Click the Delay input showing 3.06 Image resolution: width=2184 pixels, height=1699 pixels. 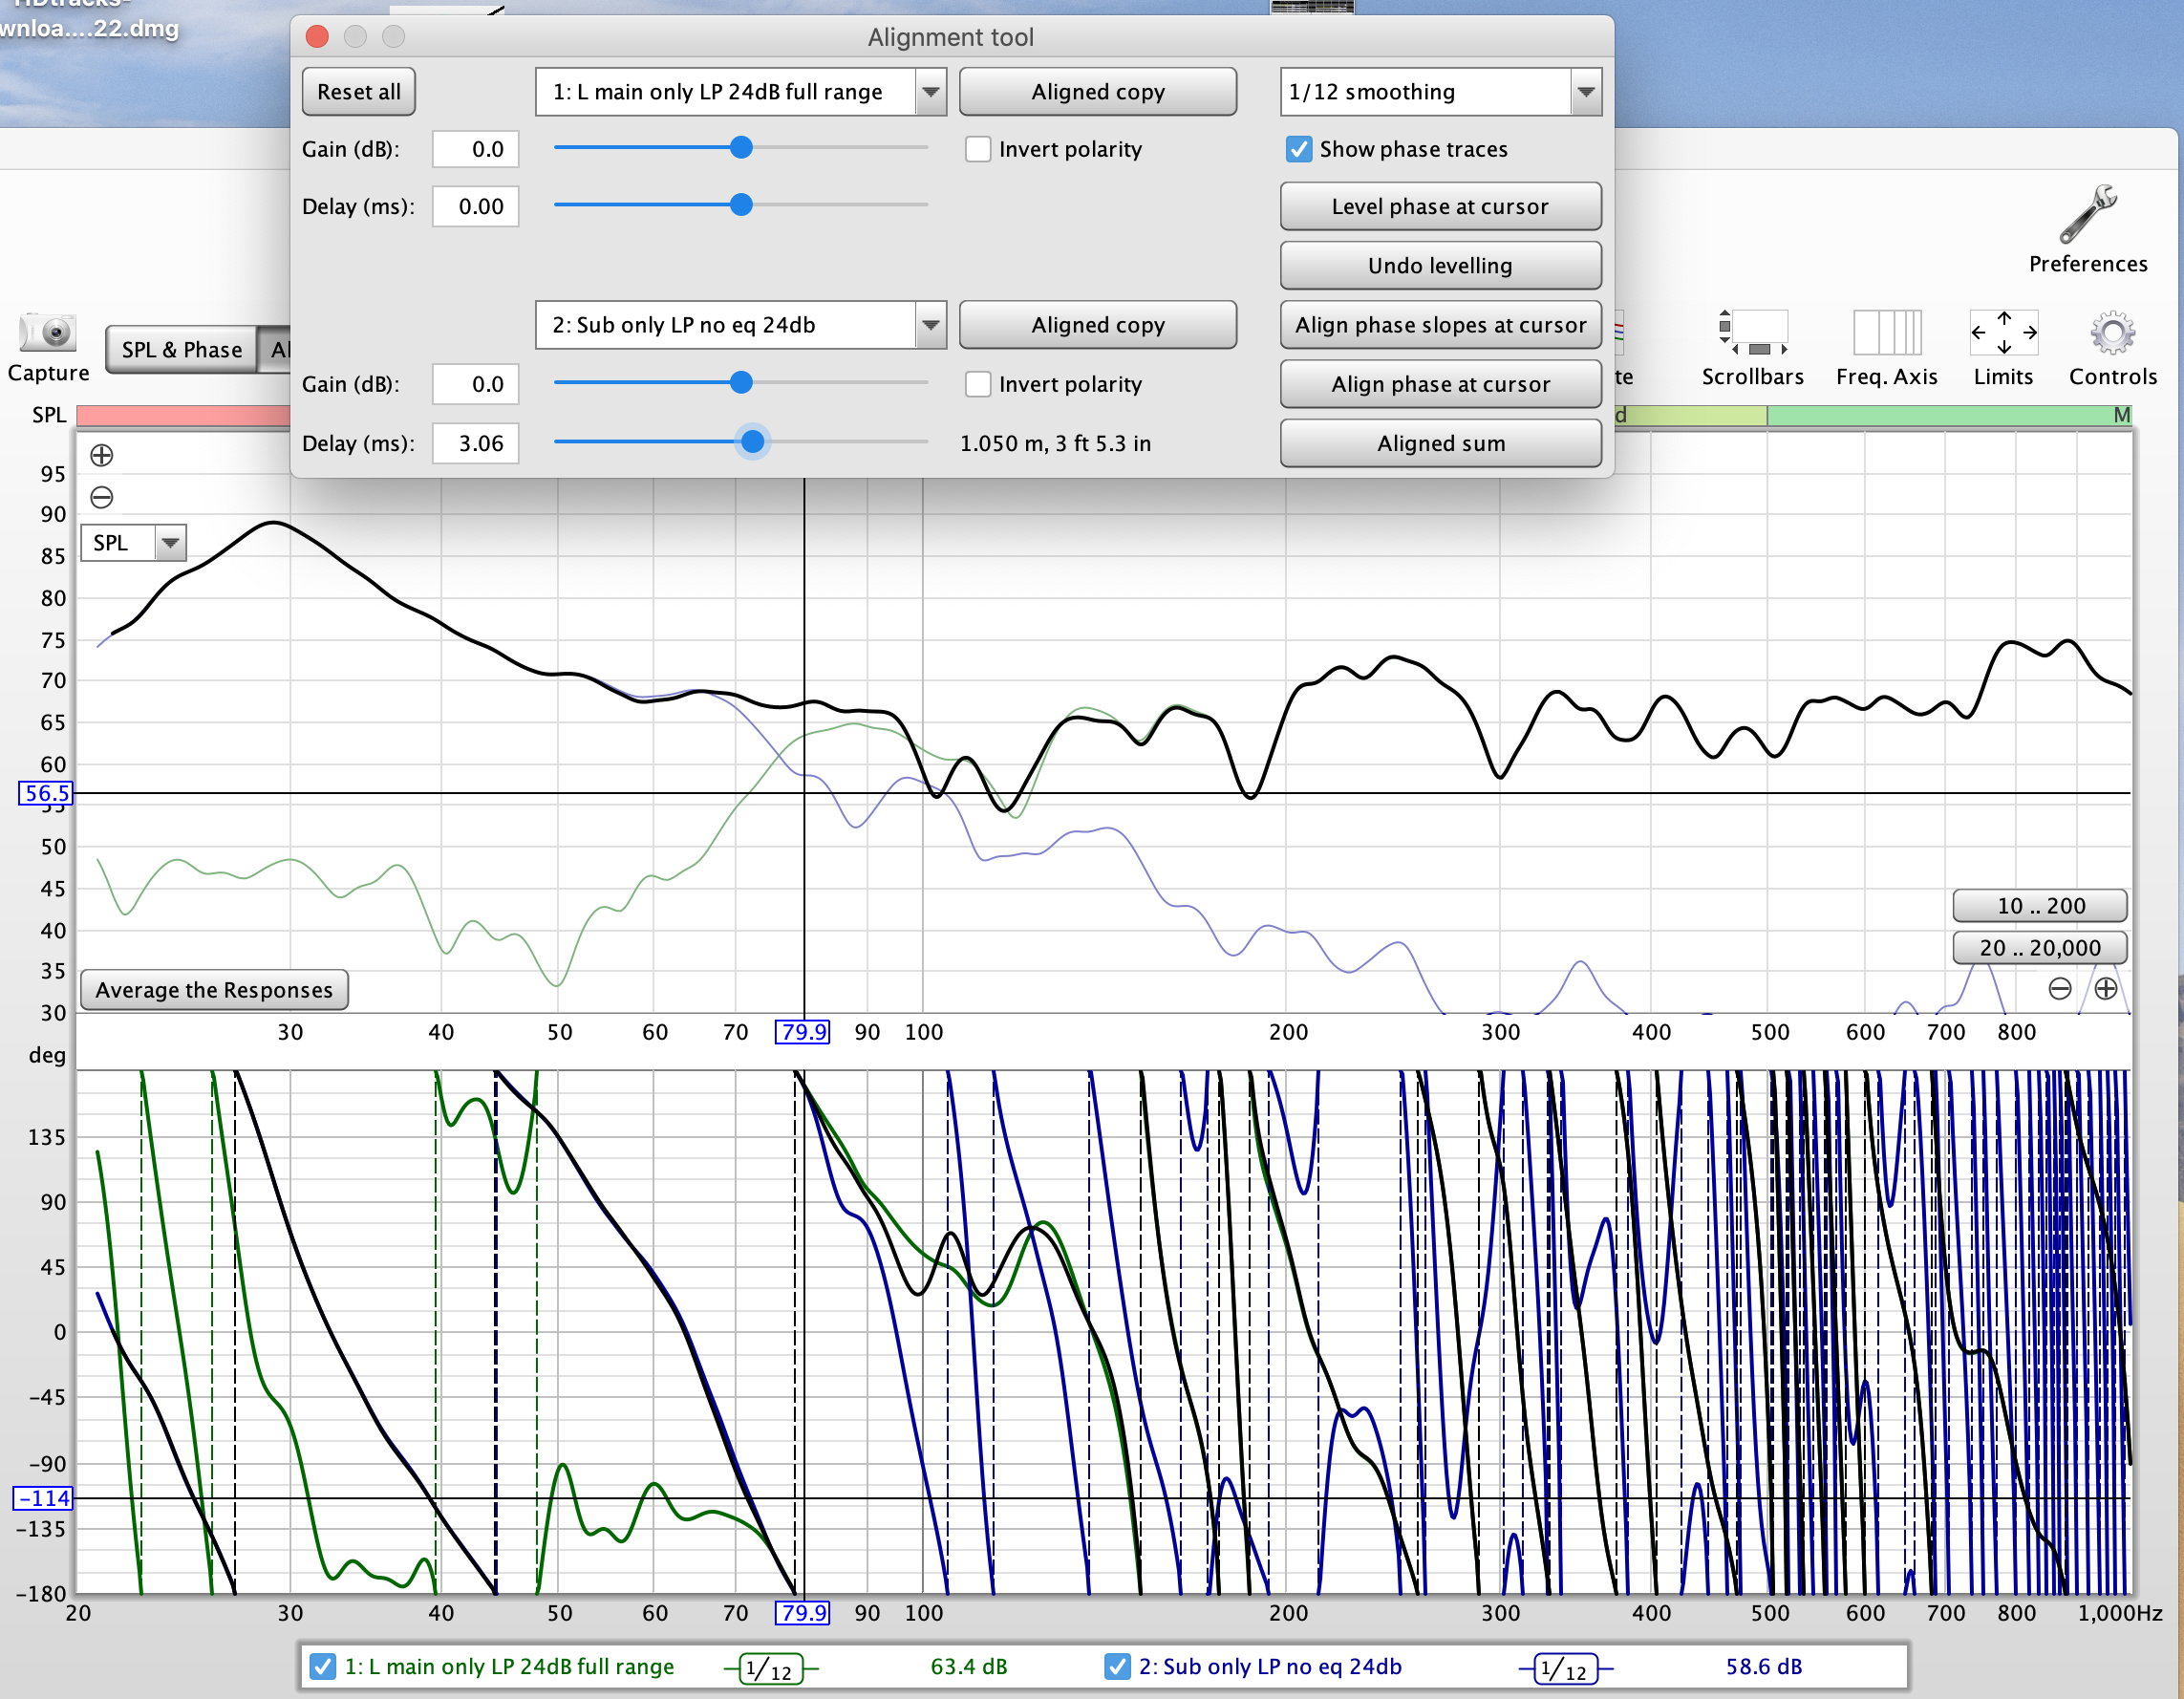pos(475,443)
